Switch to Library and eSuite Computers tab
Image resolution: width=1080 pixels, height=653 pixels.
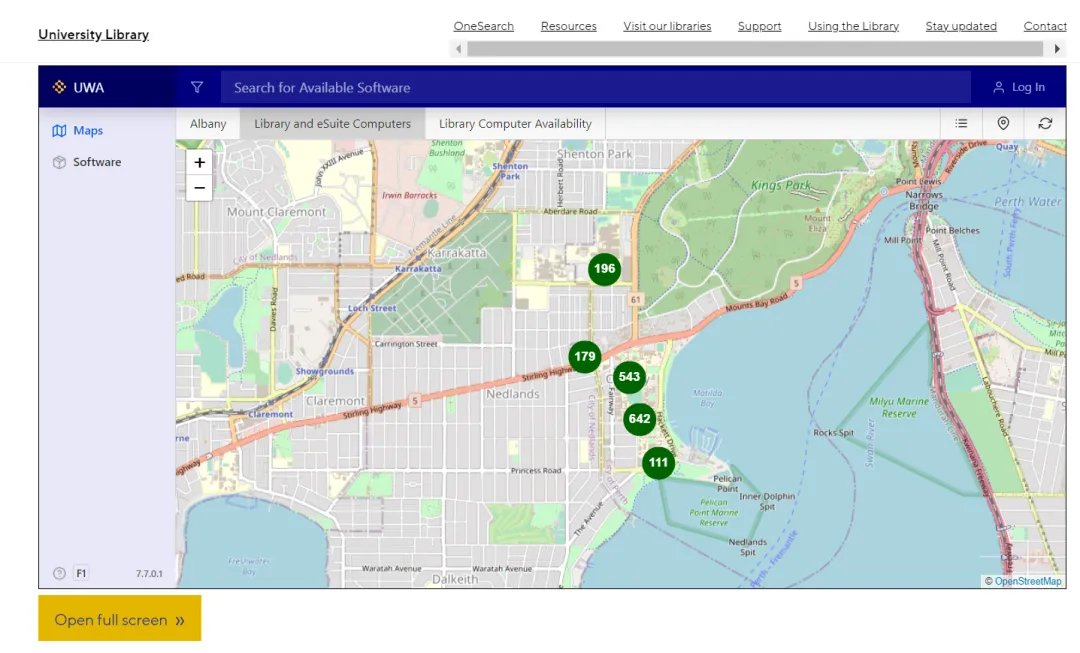click(x=332, y=124)
